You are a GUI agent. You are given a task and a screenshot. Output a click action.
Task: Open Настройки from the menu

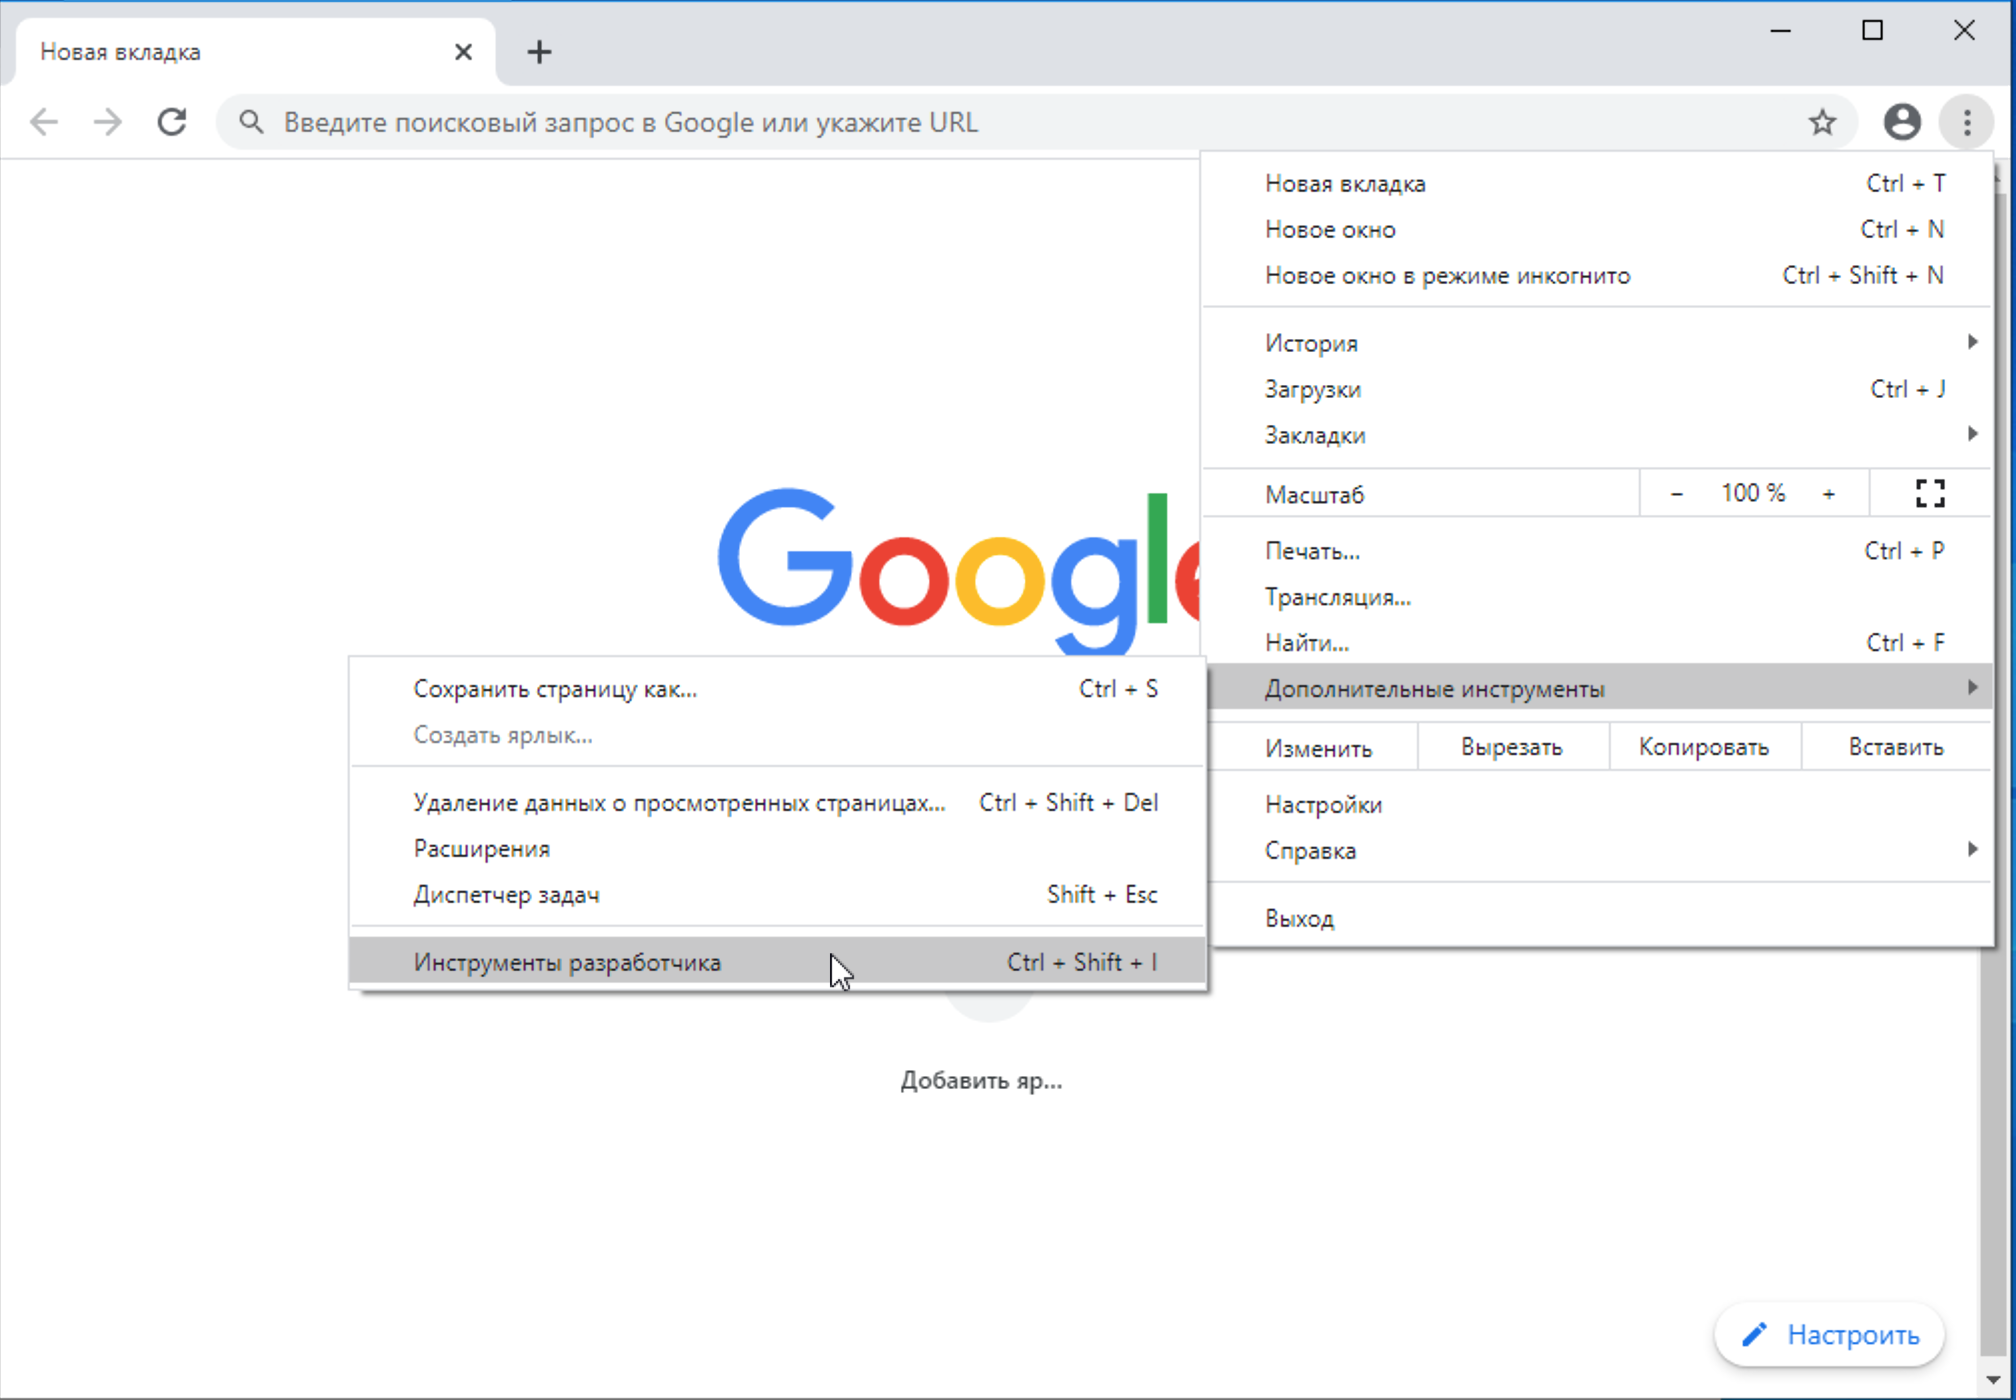(x=1598, y=806)
